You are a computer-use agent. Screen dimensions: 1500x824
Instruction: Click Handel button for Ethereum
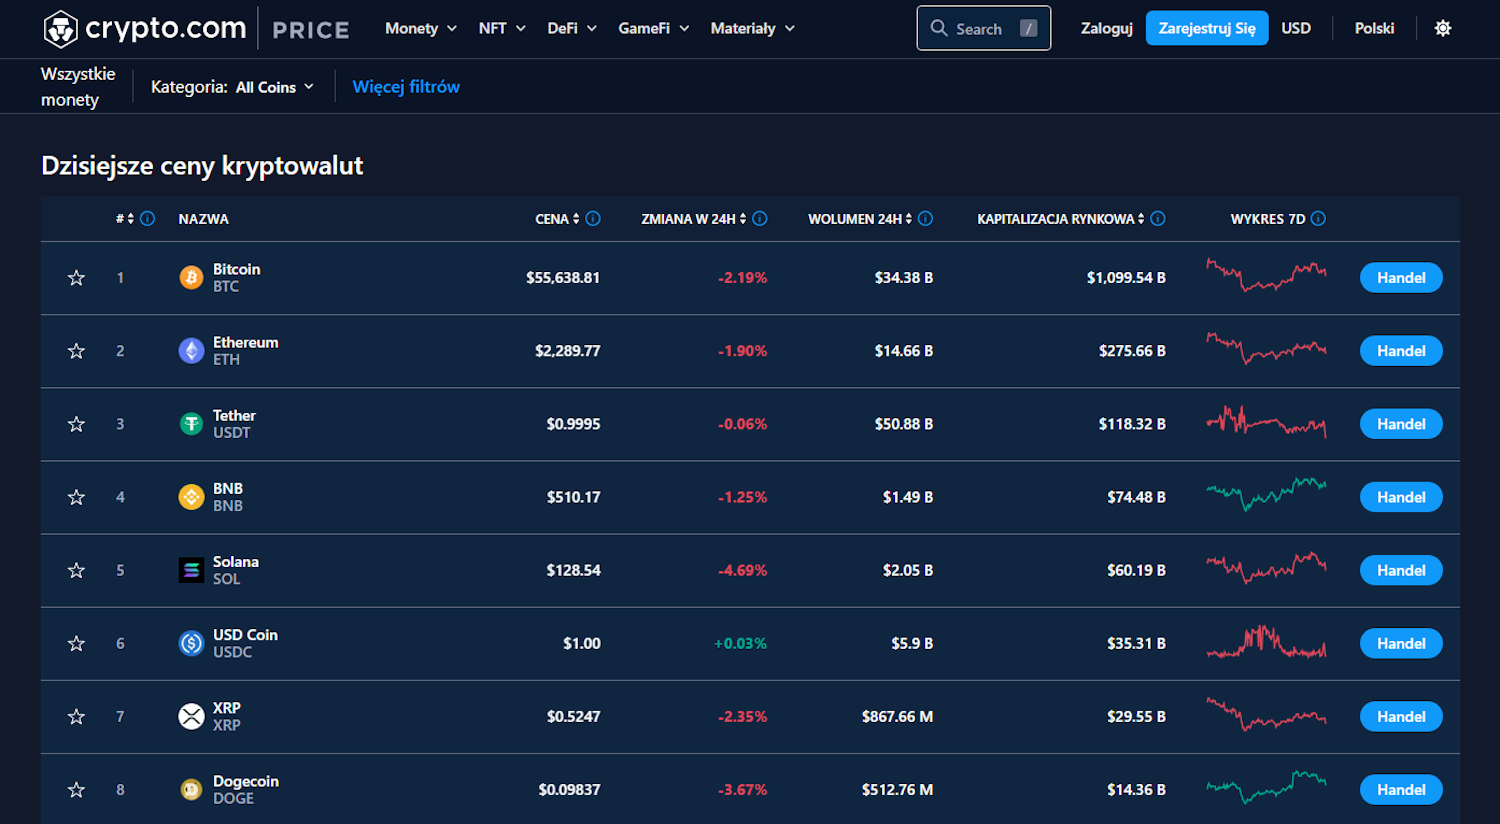pos(1401,351)
